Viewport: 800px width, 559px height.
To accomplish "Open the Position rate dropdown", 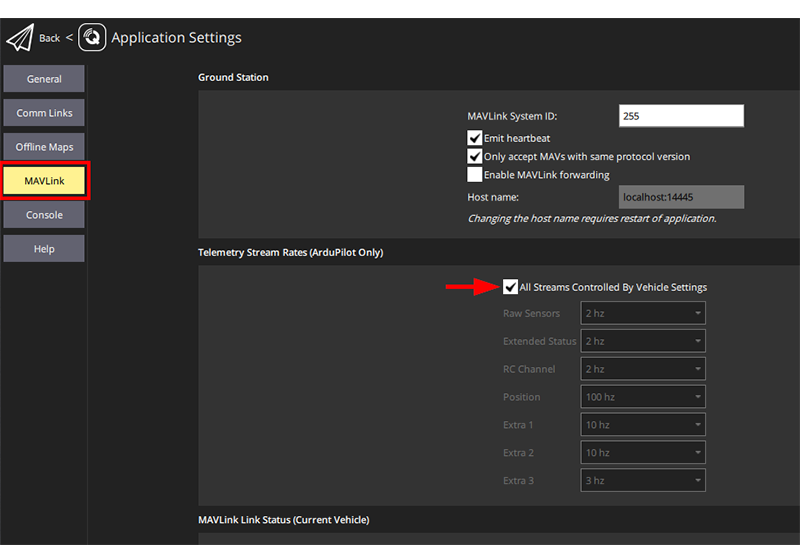I will coord(643,397).
